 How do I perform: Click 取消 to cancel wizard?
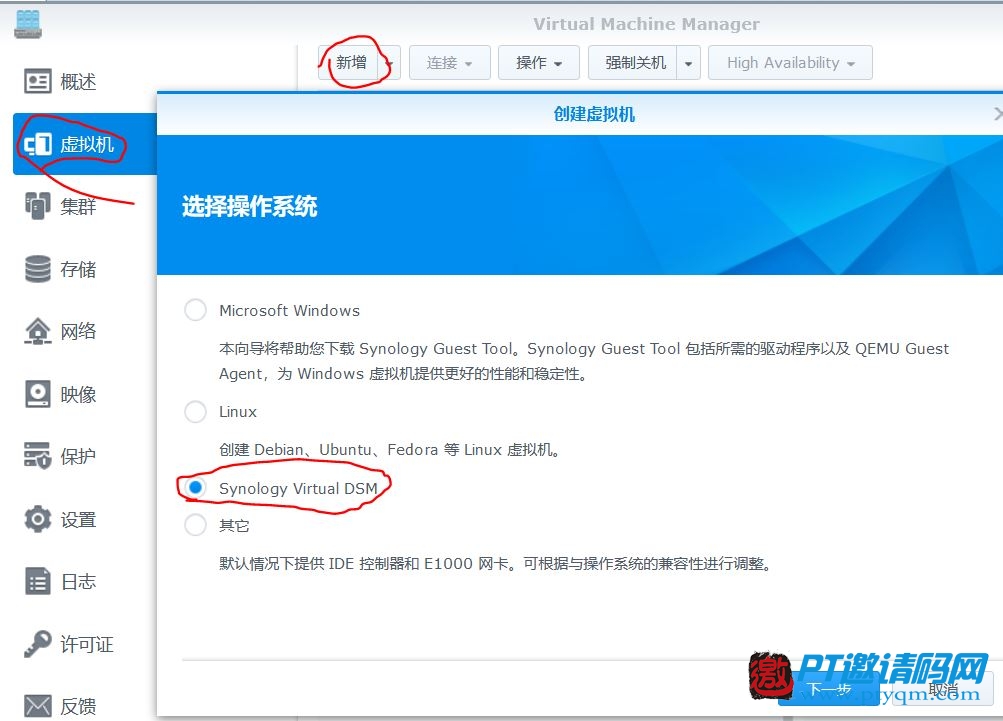pyautogui.click(x=944, y=689)
